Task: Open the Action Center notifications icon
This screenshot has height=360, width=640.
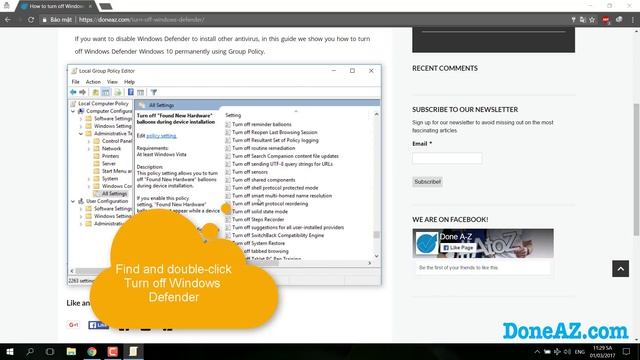Action: coord(626,352)
